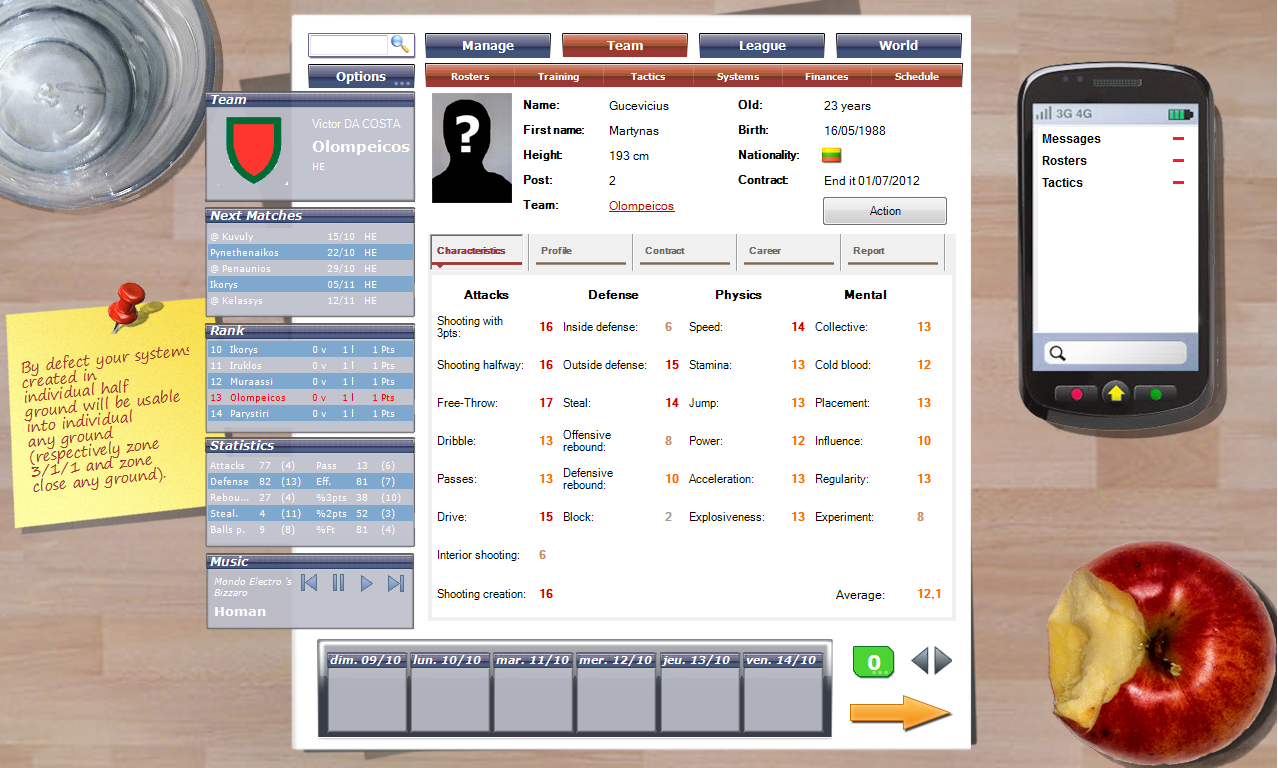1278x768 pixels.
Task: Click the green zero notification counter
Action: pyautogui.click(x=873, y=662)
